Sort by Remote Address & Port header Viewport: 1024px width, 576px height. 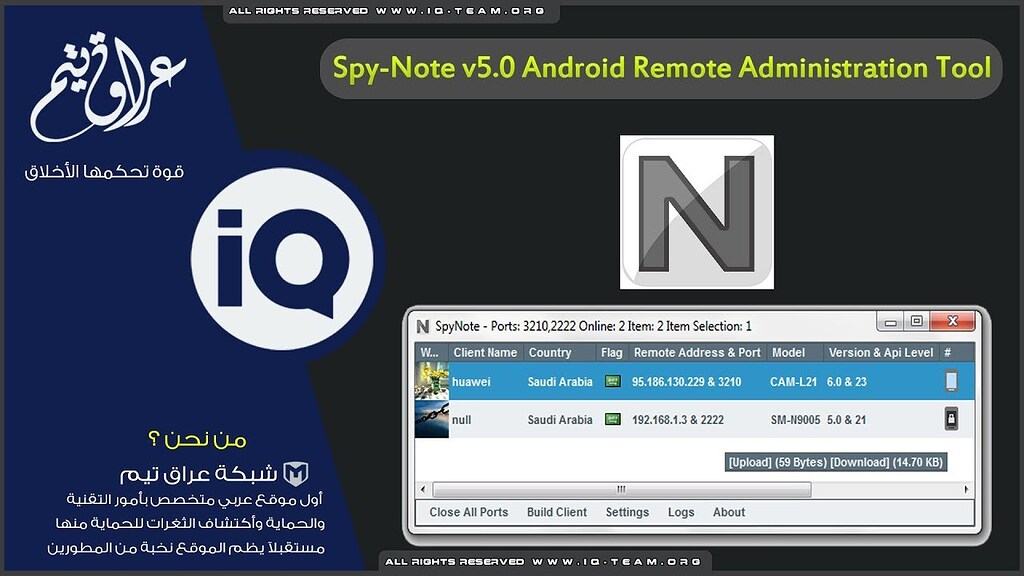(697, 353)
